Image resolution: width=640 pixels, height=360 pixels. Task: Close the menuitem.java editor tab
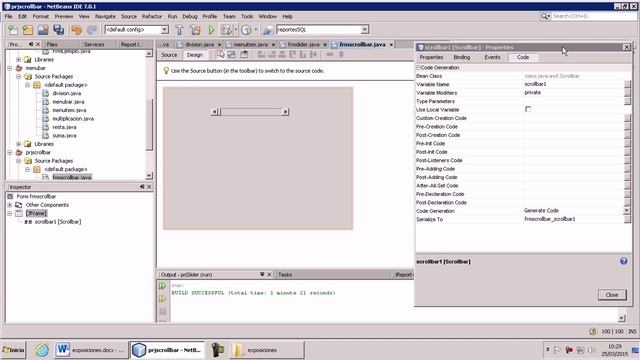point(273,44)
